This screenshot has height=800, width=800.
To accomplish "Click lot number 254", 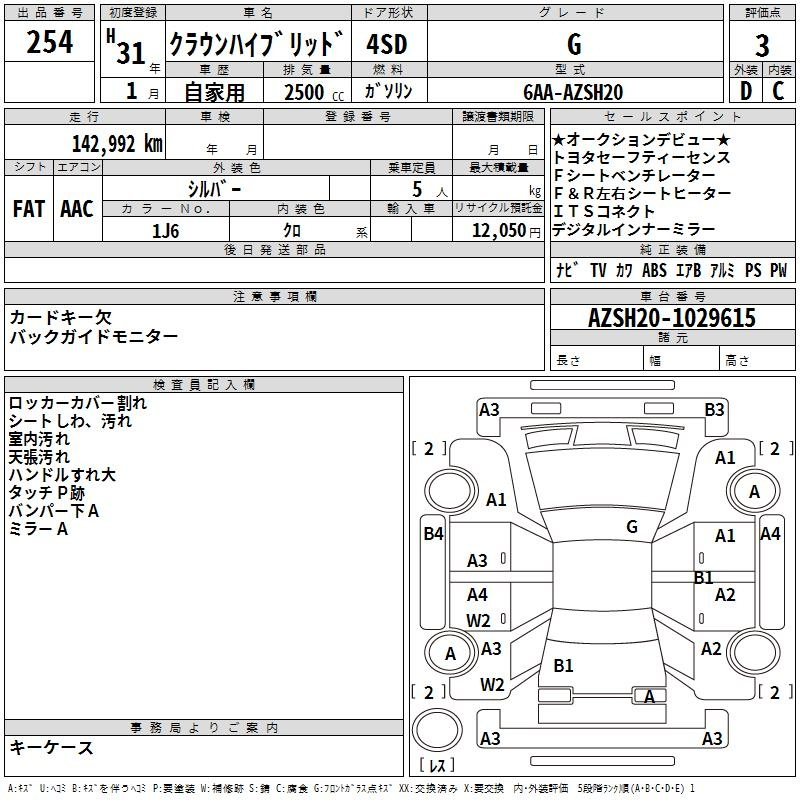I will tap(49, 44).
